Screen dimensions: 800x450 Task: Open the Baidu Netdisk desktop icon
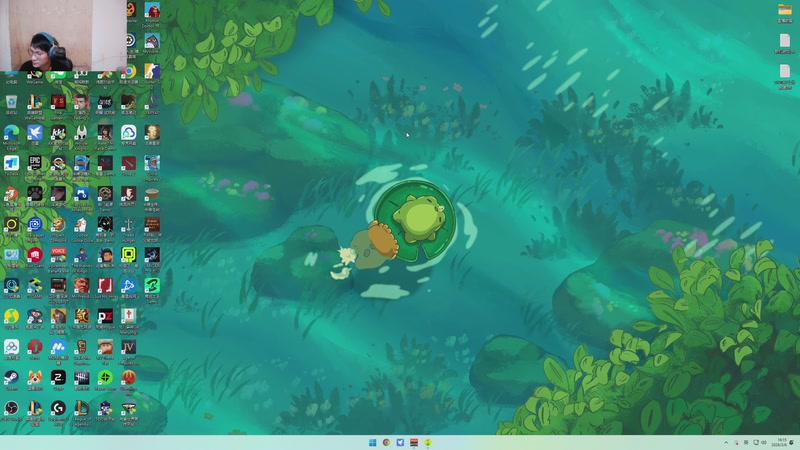[11, 347]
